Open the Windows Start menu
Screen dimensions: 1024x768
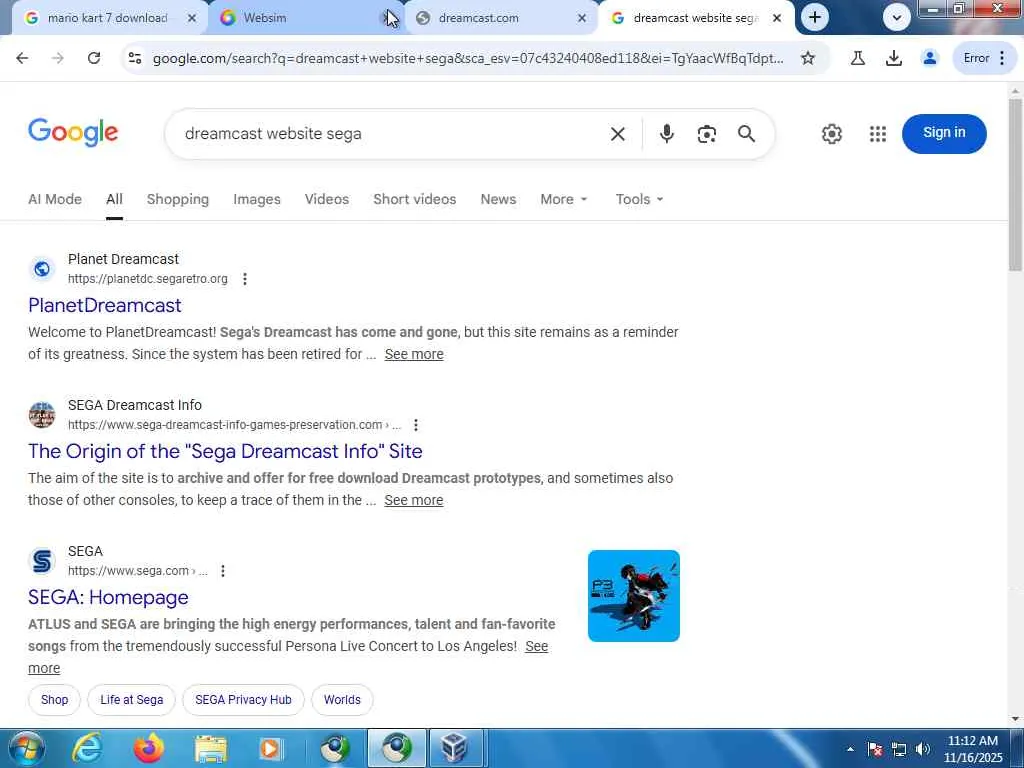27,748
